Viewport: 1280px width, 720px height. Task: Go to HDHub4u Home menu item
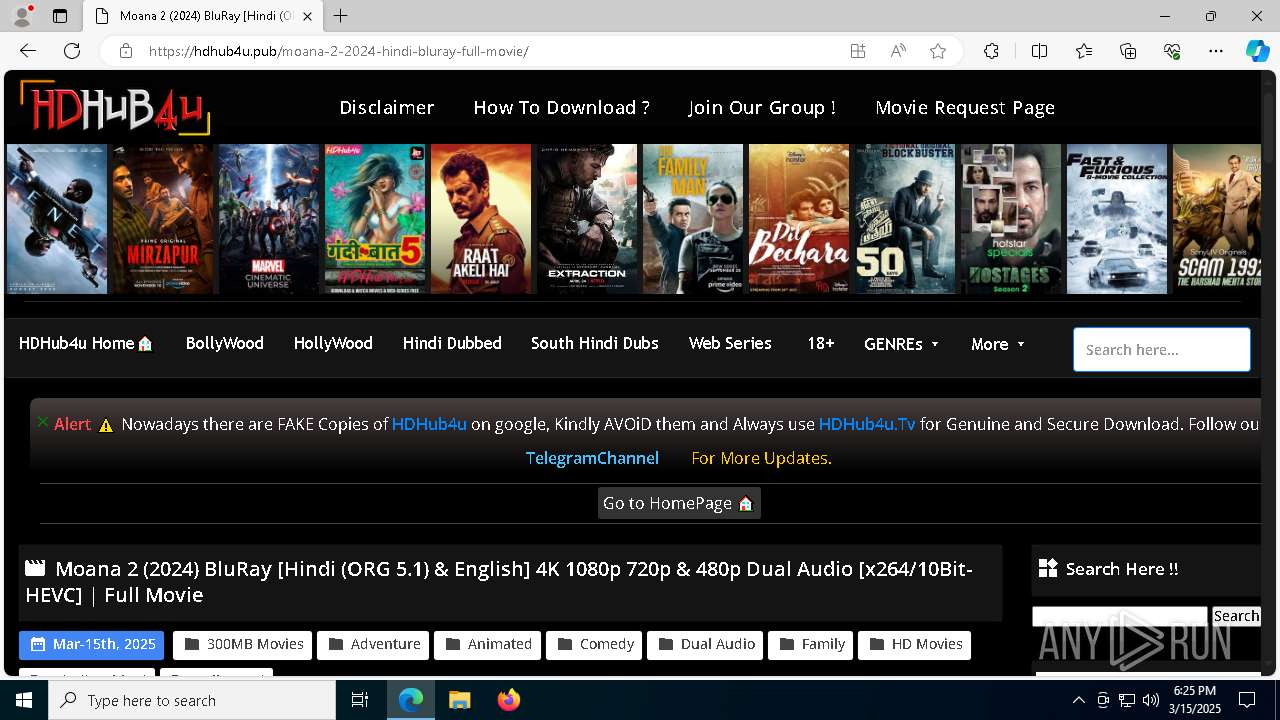pos(86,343)
